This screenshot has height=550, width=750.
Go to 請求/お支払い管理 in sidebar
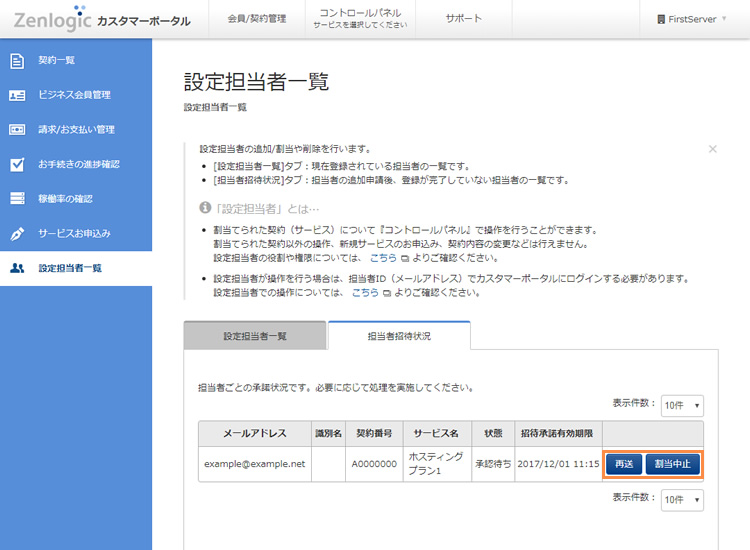76,129
